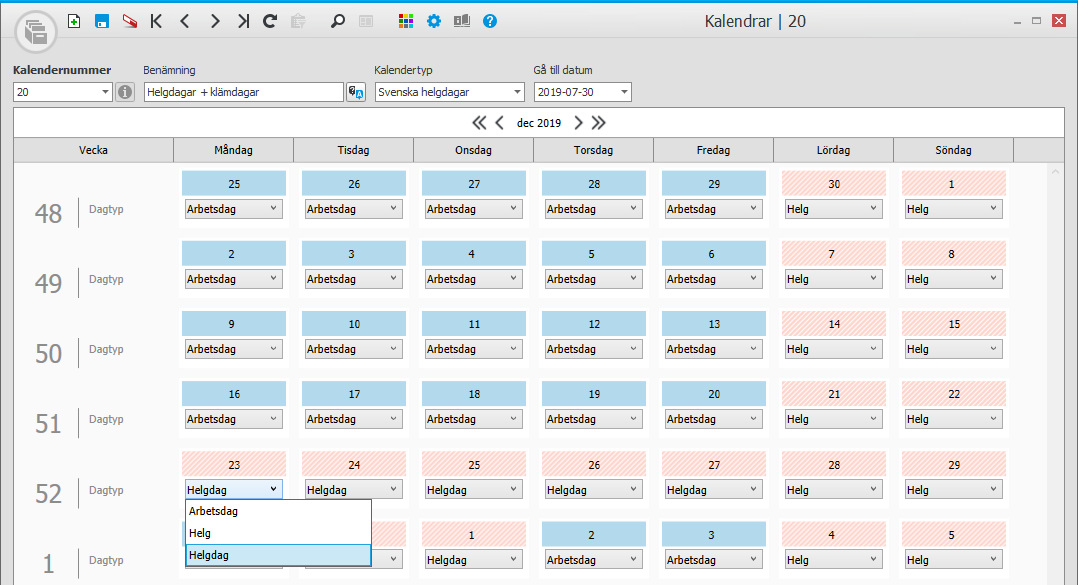Click the new record icon
The width and height of the screenshot is (1078, 585).
coord(74,21)
